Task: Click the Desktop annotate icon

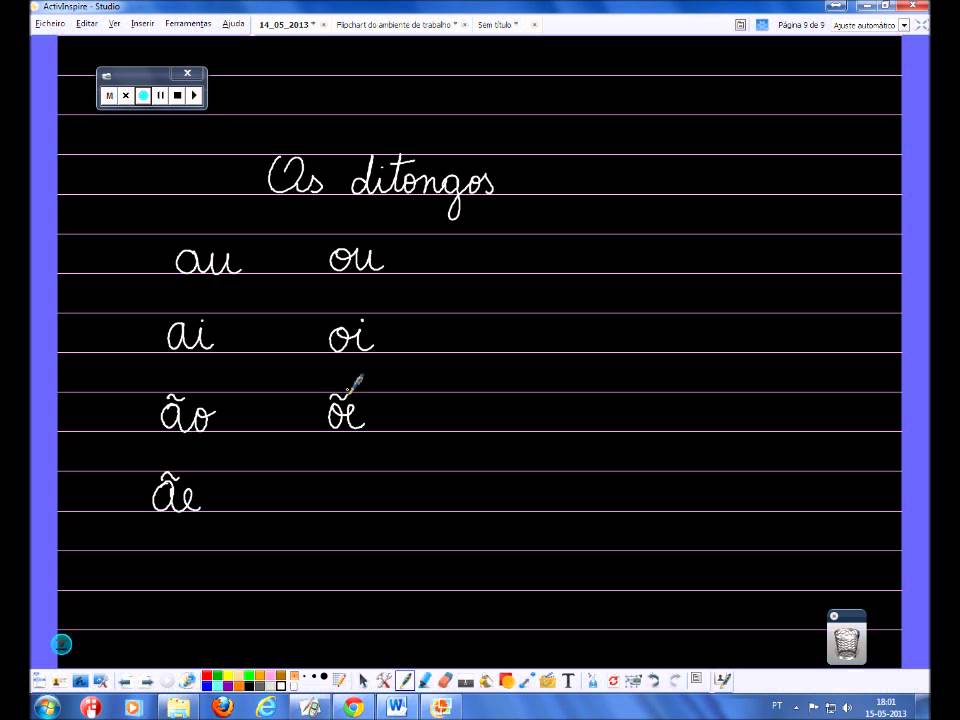Action: tap(80, 681)
